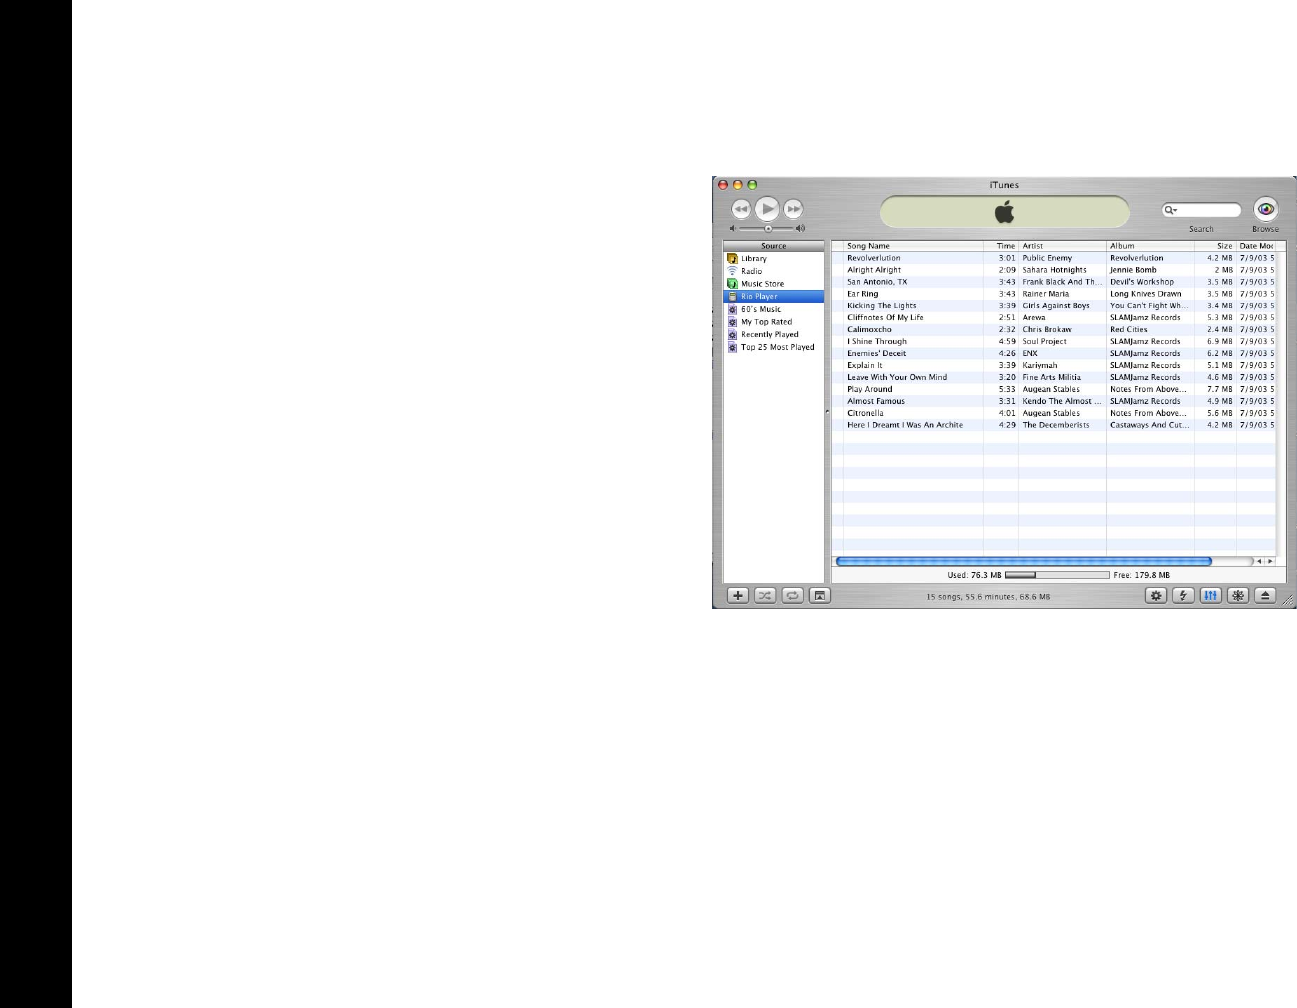Select Here I Dreamt I Was An Architect
This screenshot has width=1297, height=1008.
[905, 426]
